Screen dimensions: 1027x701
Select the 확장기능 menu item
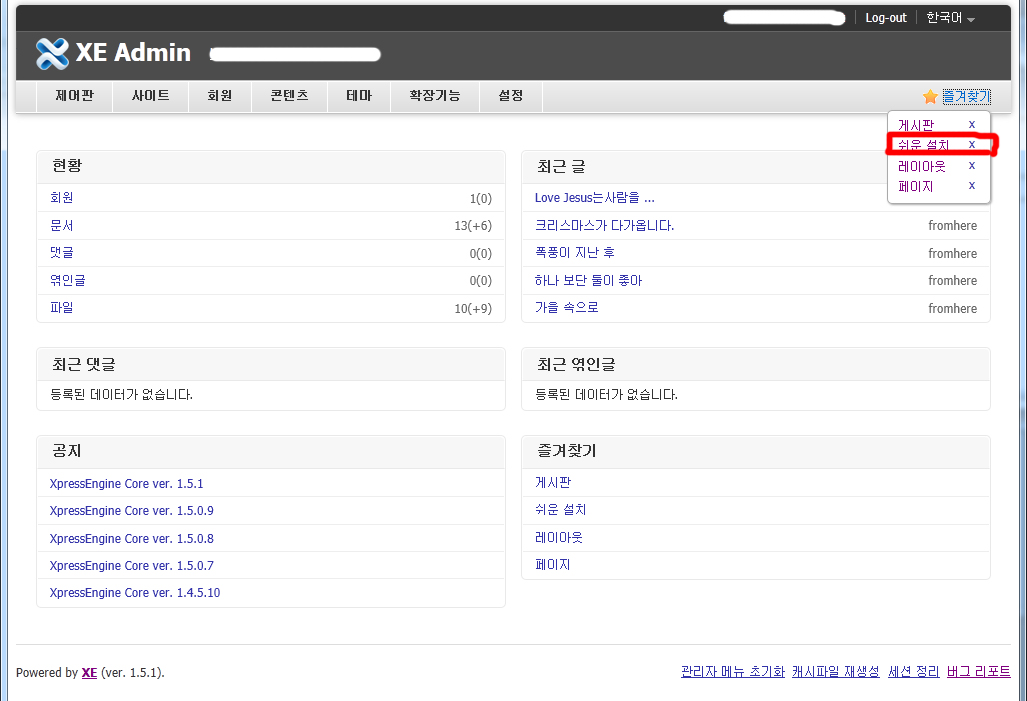[434, 96]
